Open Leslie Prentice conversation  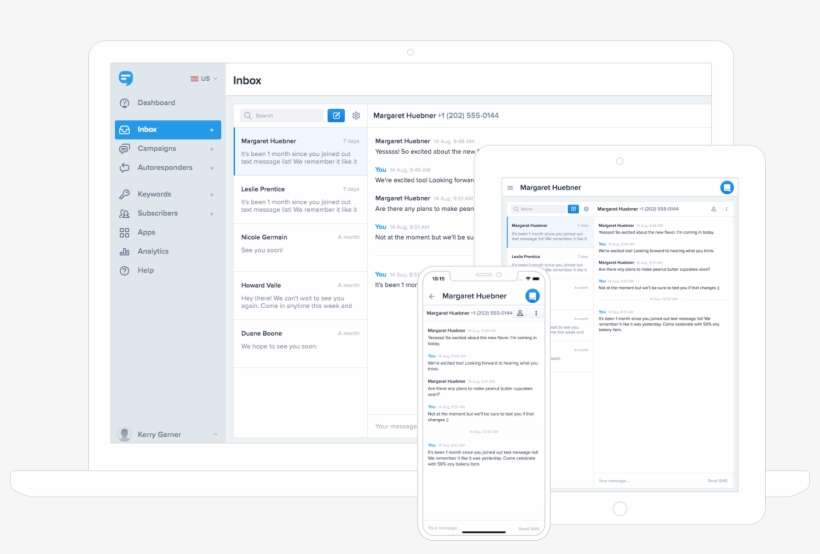299,199
